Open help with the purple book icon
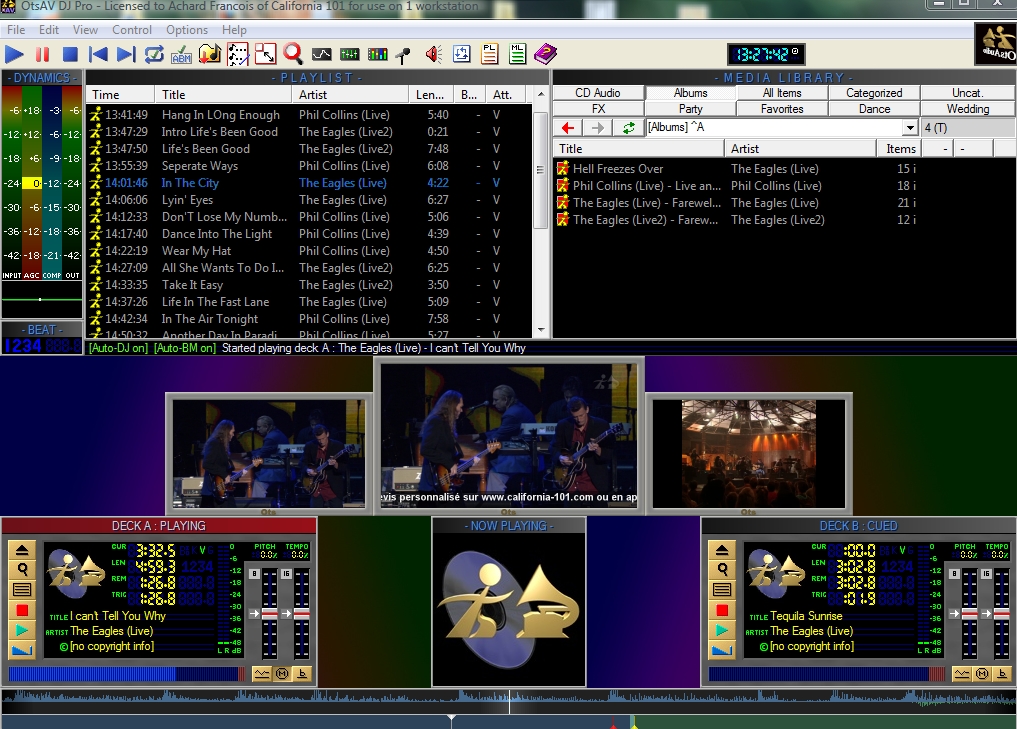 point(545,54)
